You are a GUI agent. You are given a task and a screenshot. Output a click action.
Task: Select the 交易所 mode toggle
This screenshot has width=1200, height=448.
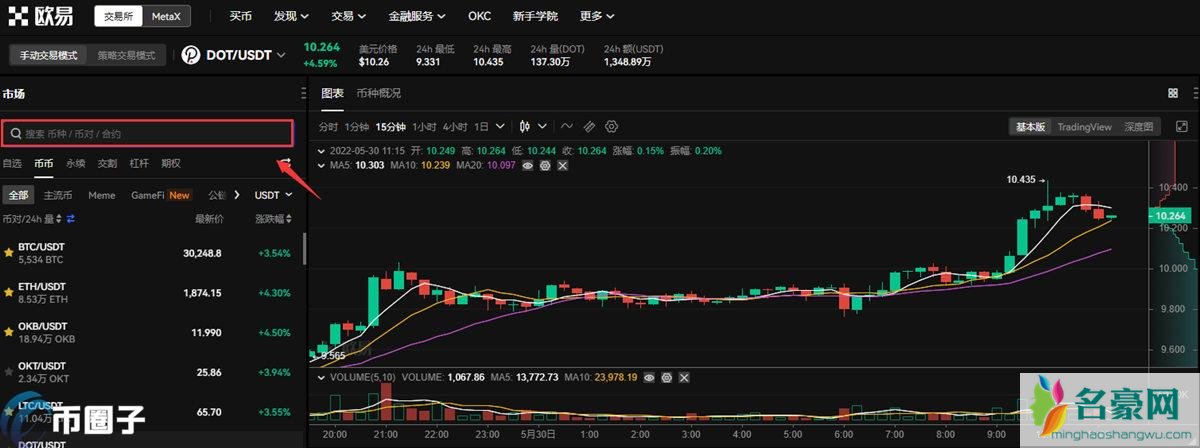click(119, 17)
